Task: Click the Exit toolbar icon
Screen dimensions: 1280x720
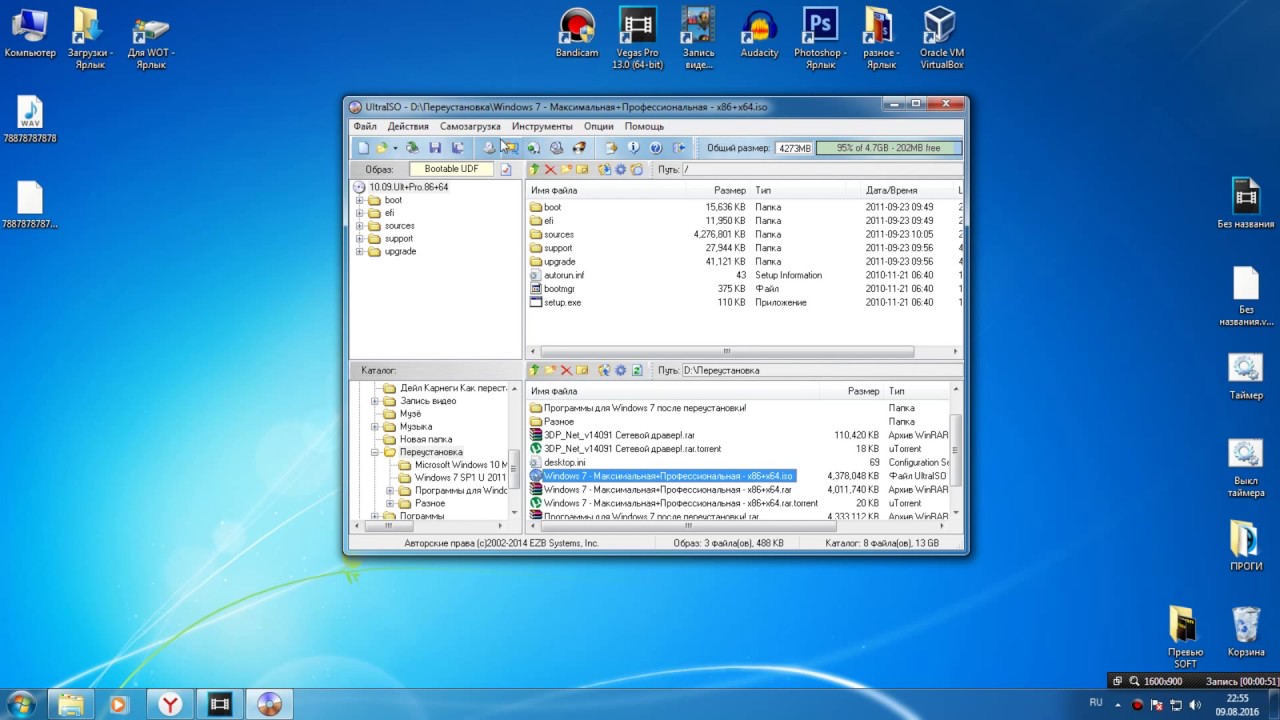Action: click(x=680, y=148)
